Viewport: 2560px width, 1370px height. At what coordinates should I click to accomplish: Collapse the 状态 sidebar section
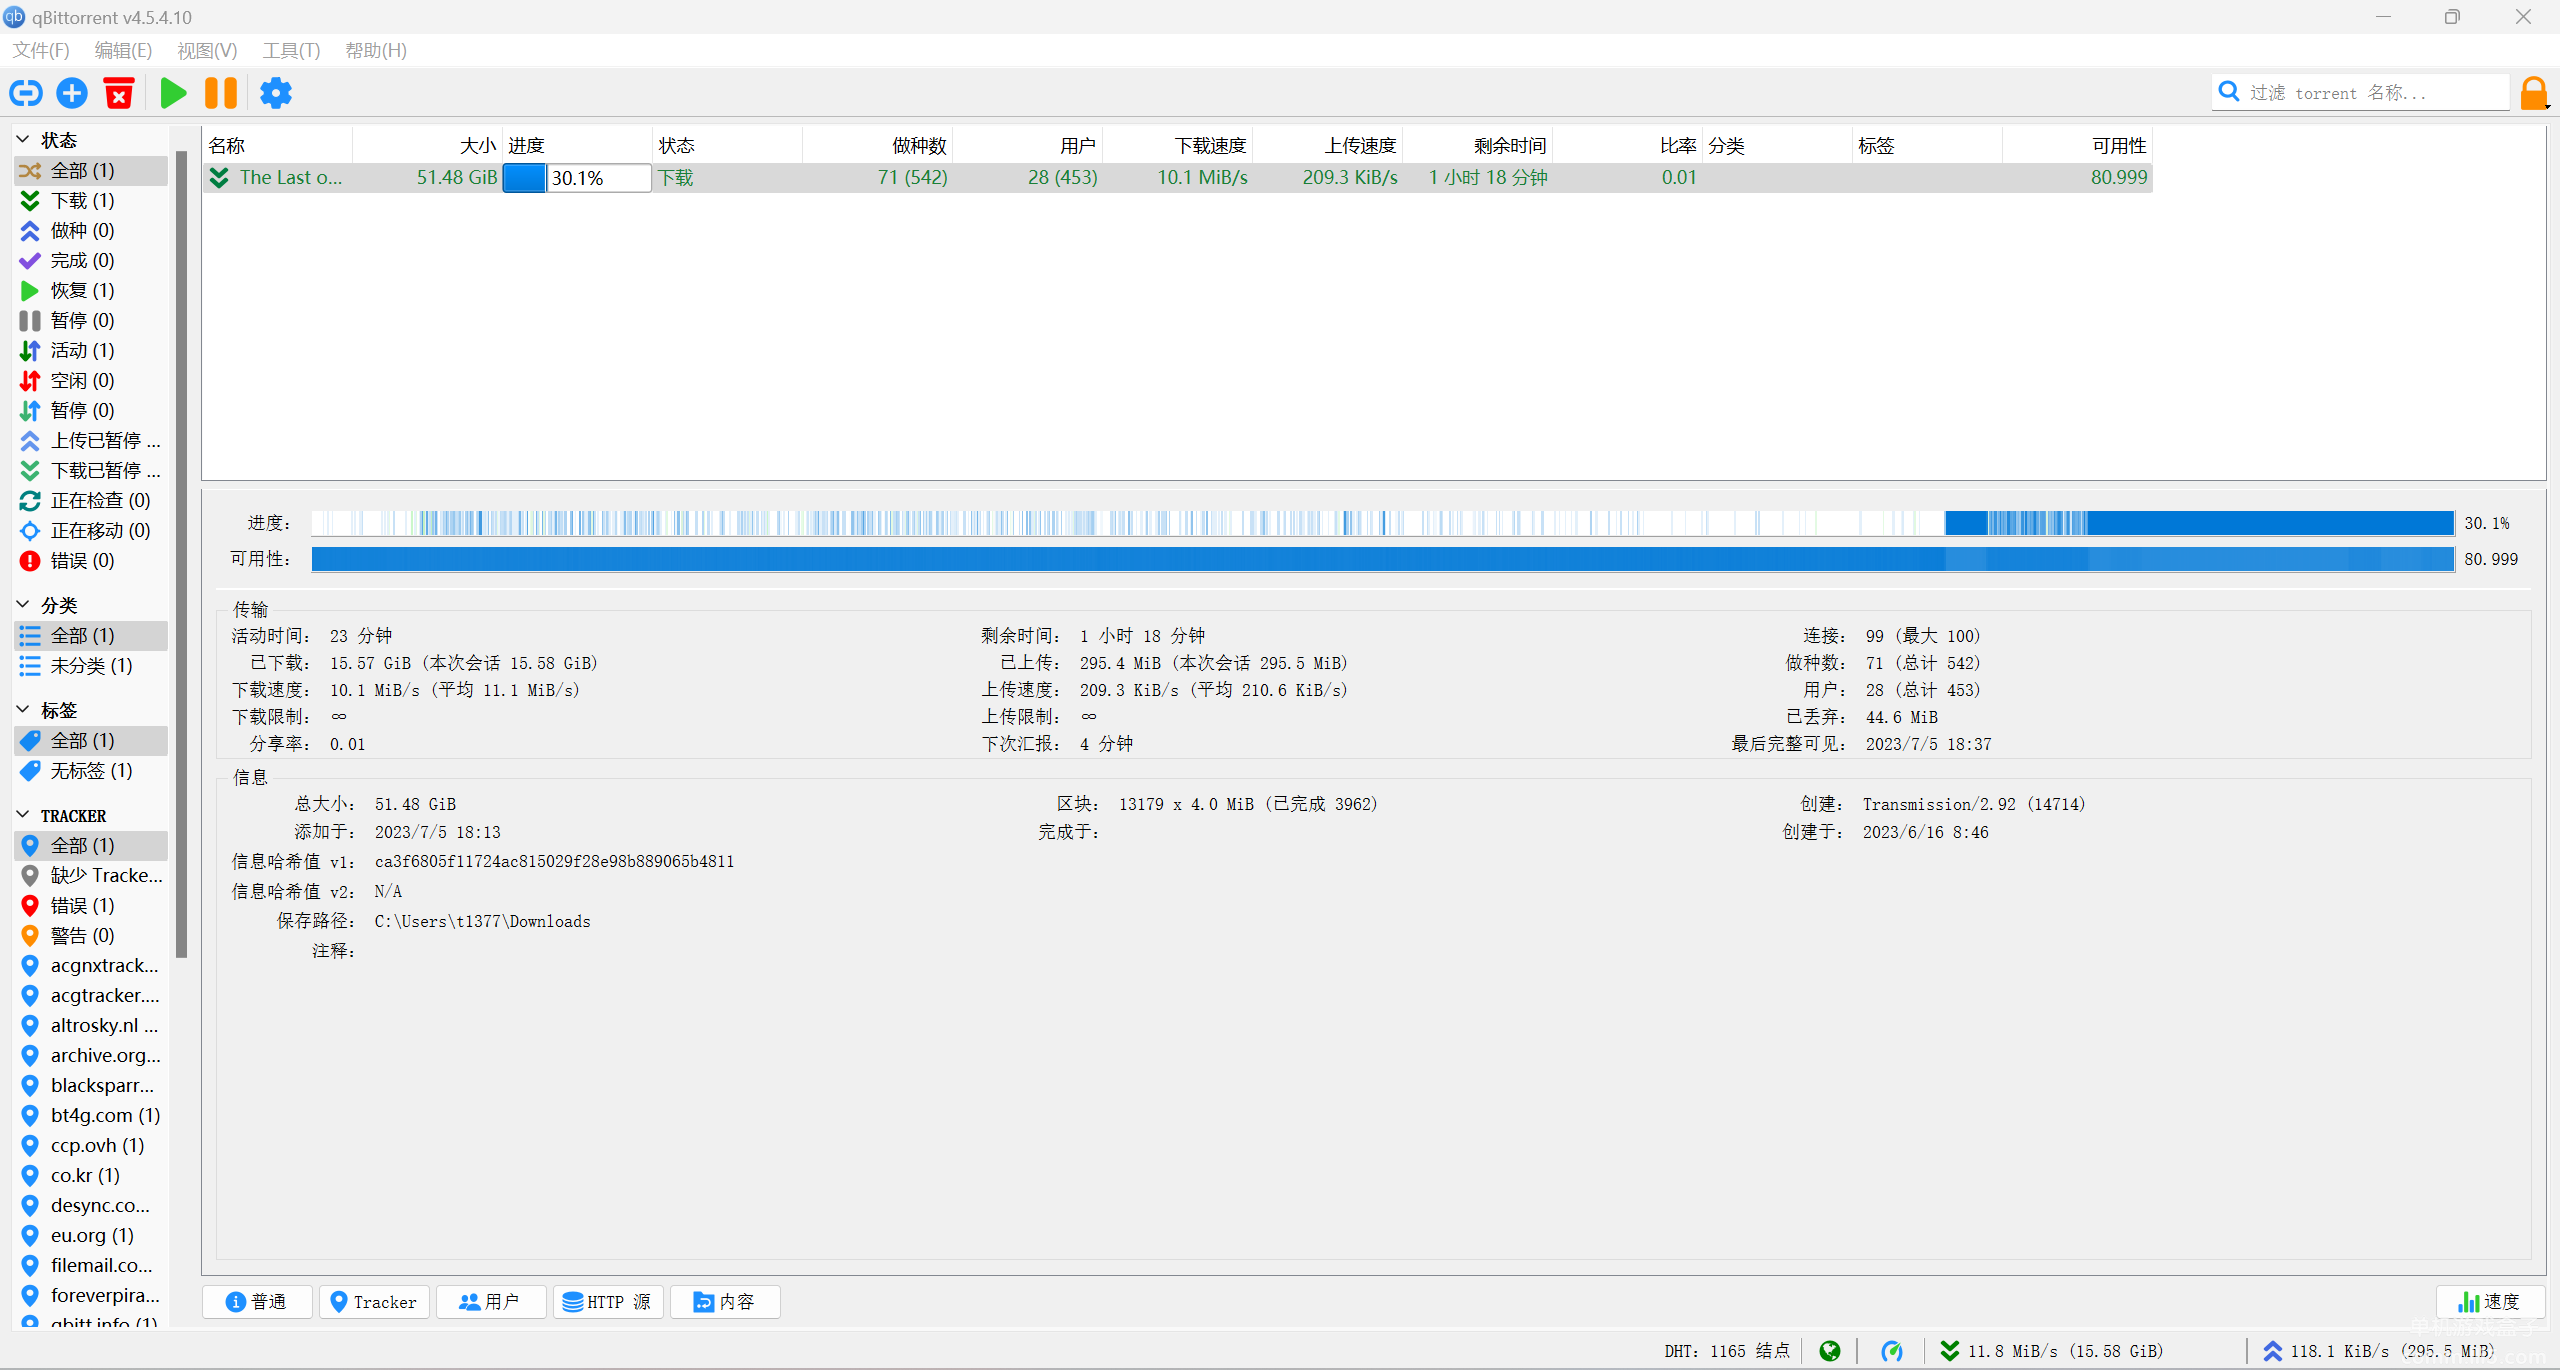tap(24, 139)
